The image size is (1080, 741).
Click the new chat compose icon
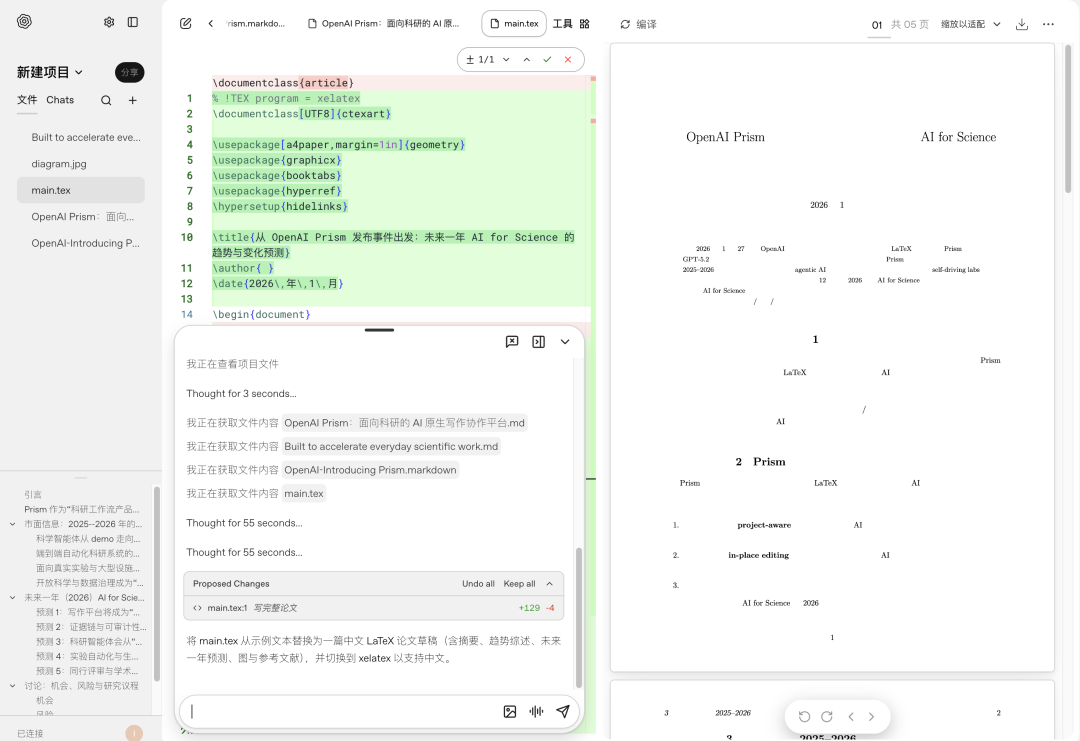click(x=185, y=23)
